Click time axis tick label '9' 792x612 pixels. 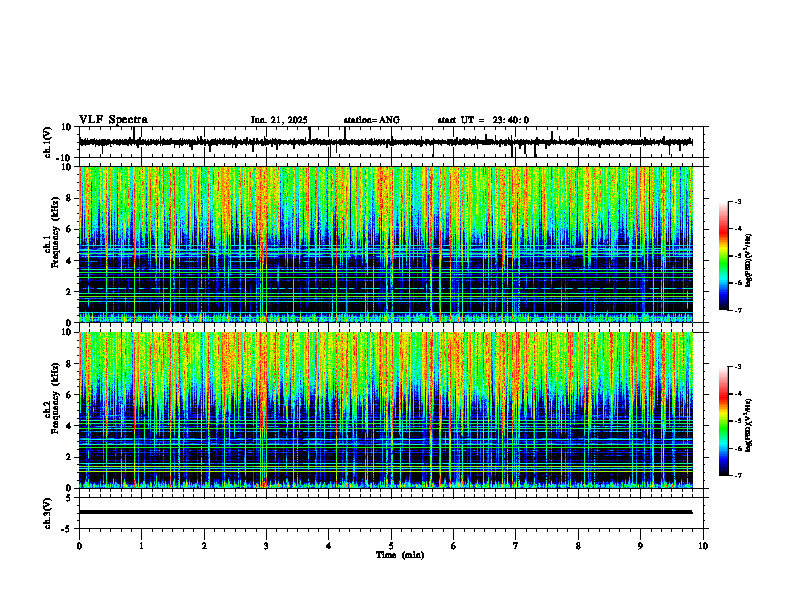coord(640,546)
